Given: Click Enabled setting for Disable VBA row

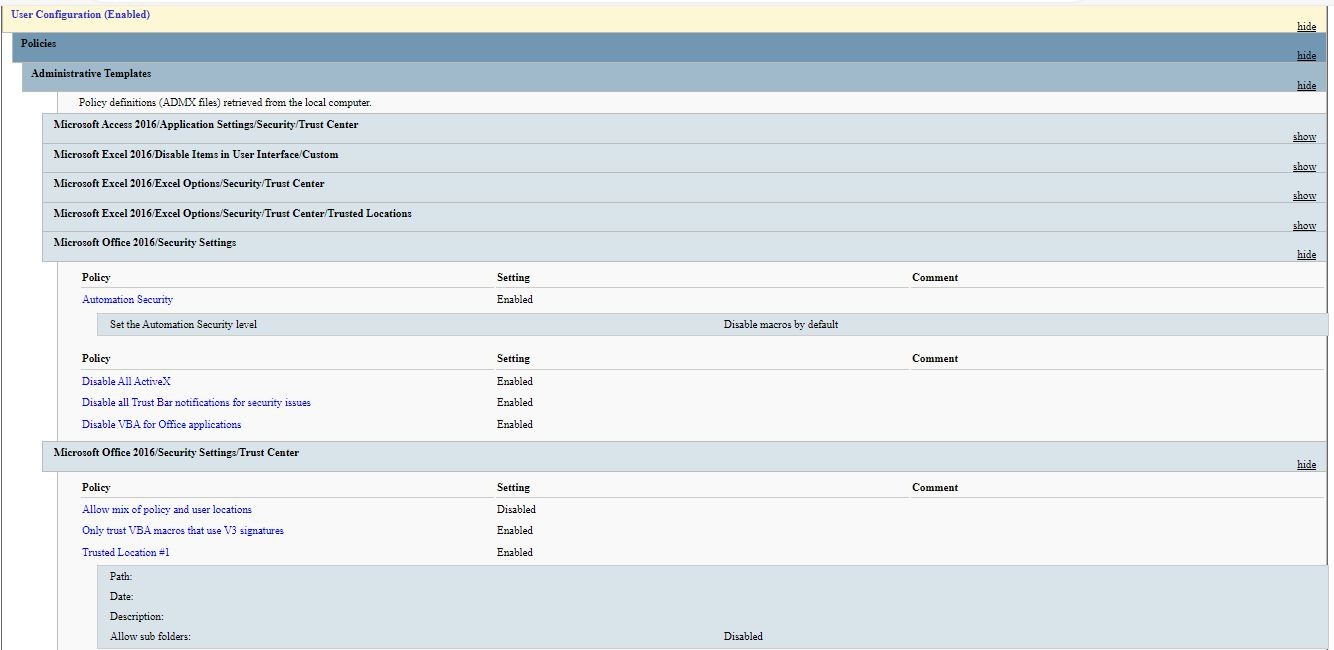Looking at the screenshot, I should point(515,425).
